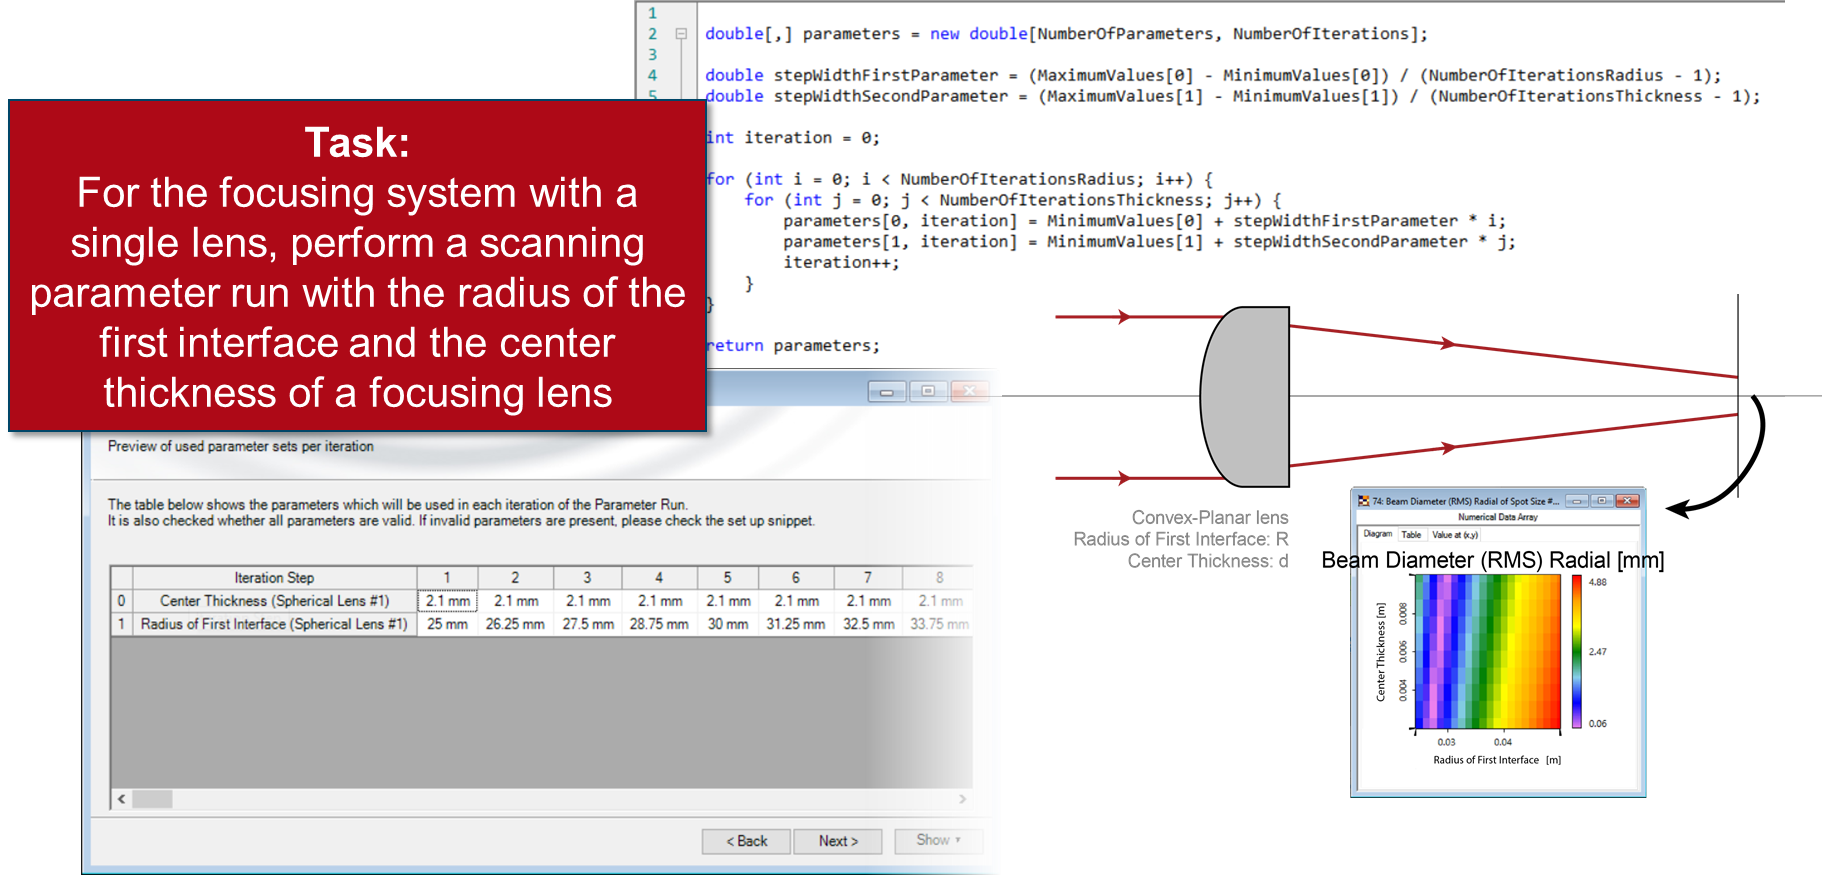Proceed with the Next > button

point(838,841)
